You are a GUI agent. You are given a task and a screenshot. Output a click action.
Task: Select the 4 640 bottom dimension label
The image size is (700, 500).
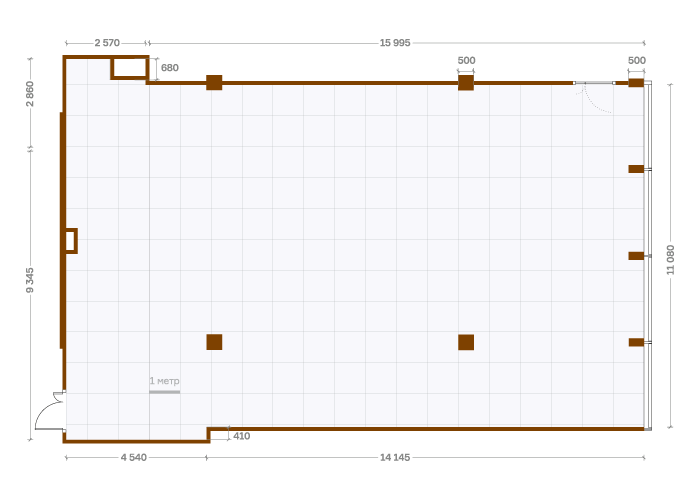[x=134, y=457]
